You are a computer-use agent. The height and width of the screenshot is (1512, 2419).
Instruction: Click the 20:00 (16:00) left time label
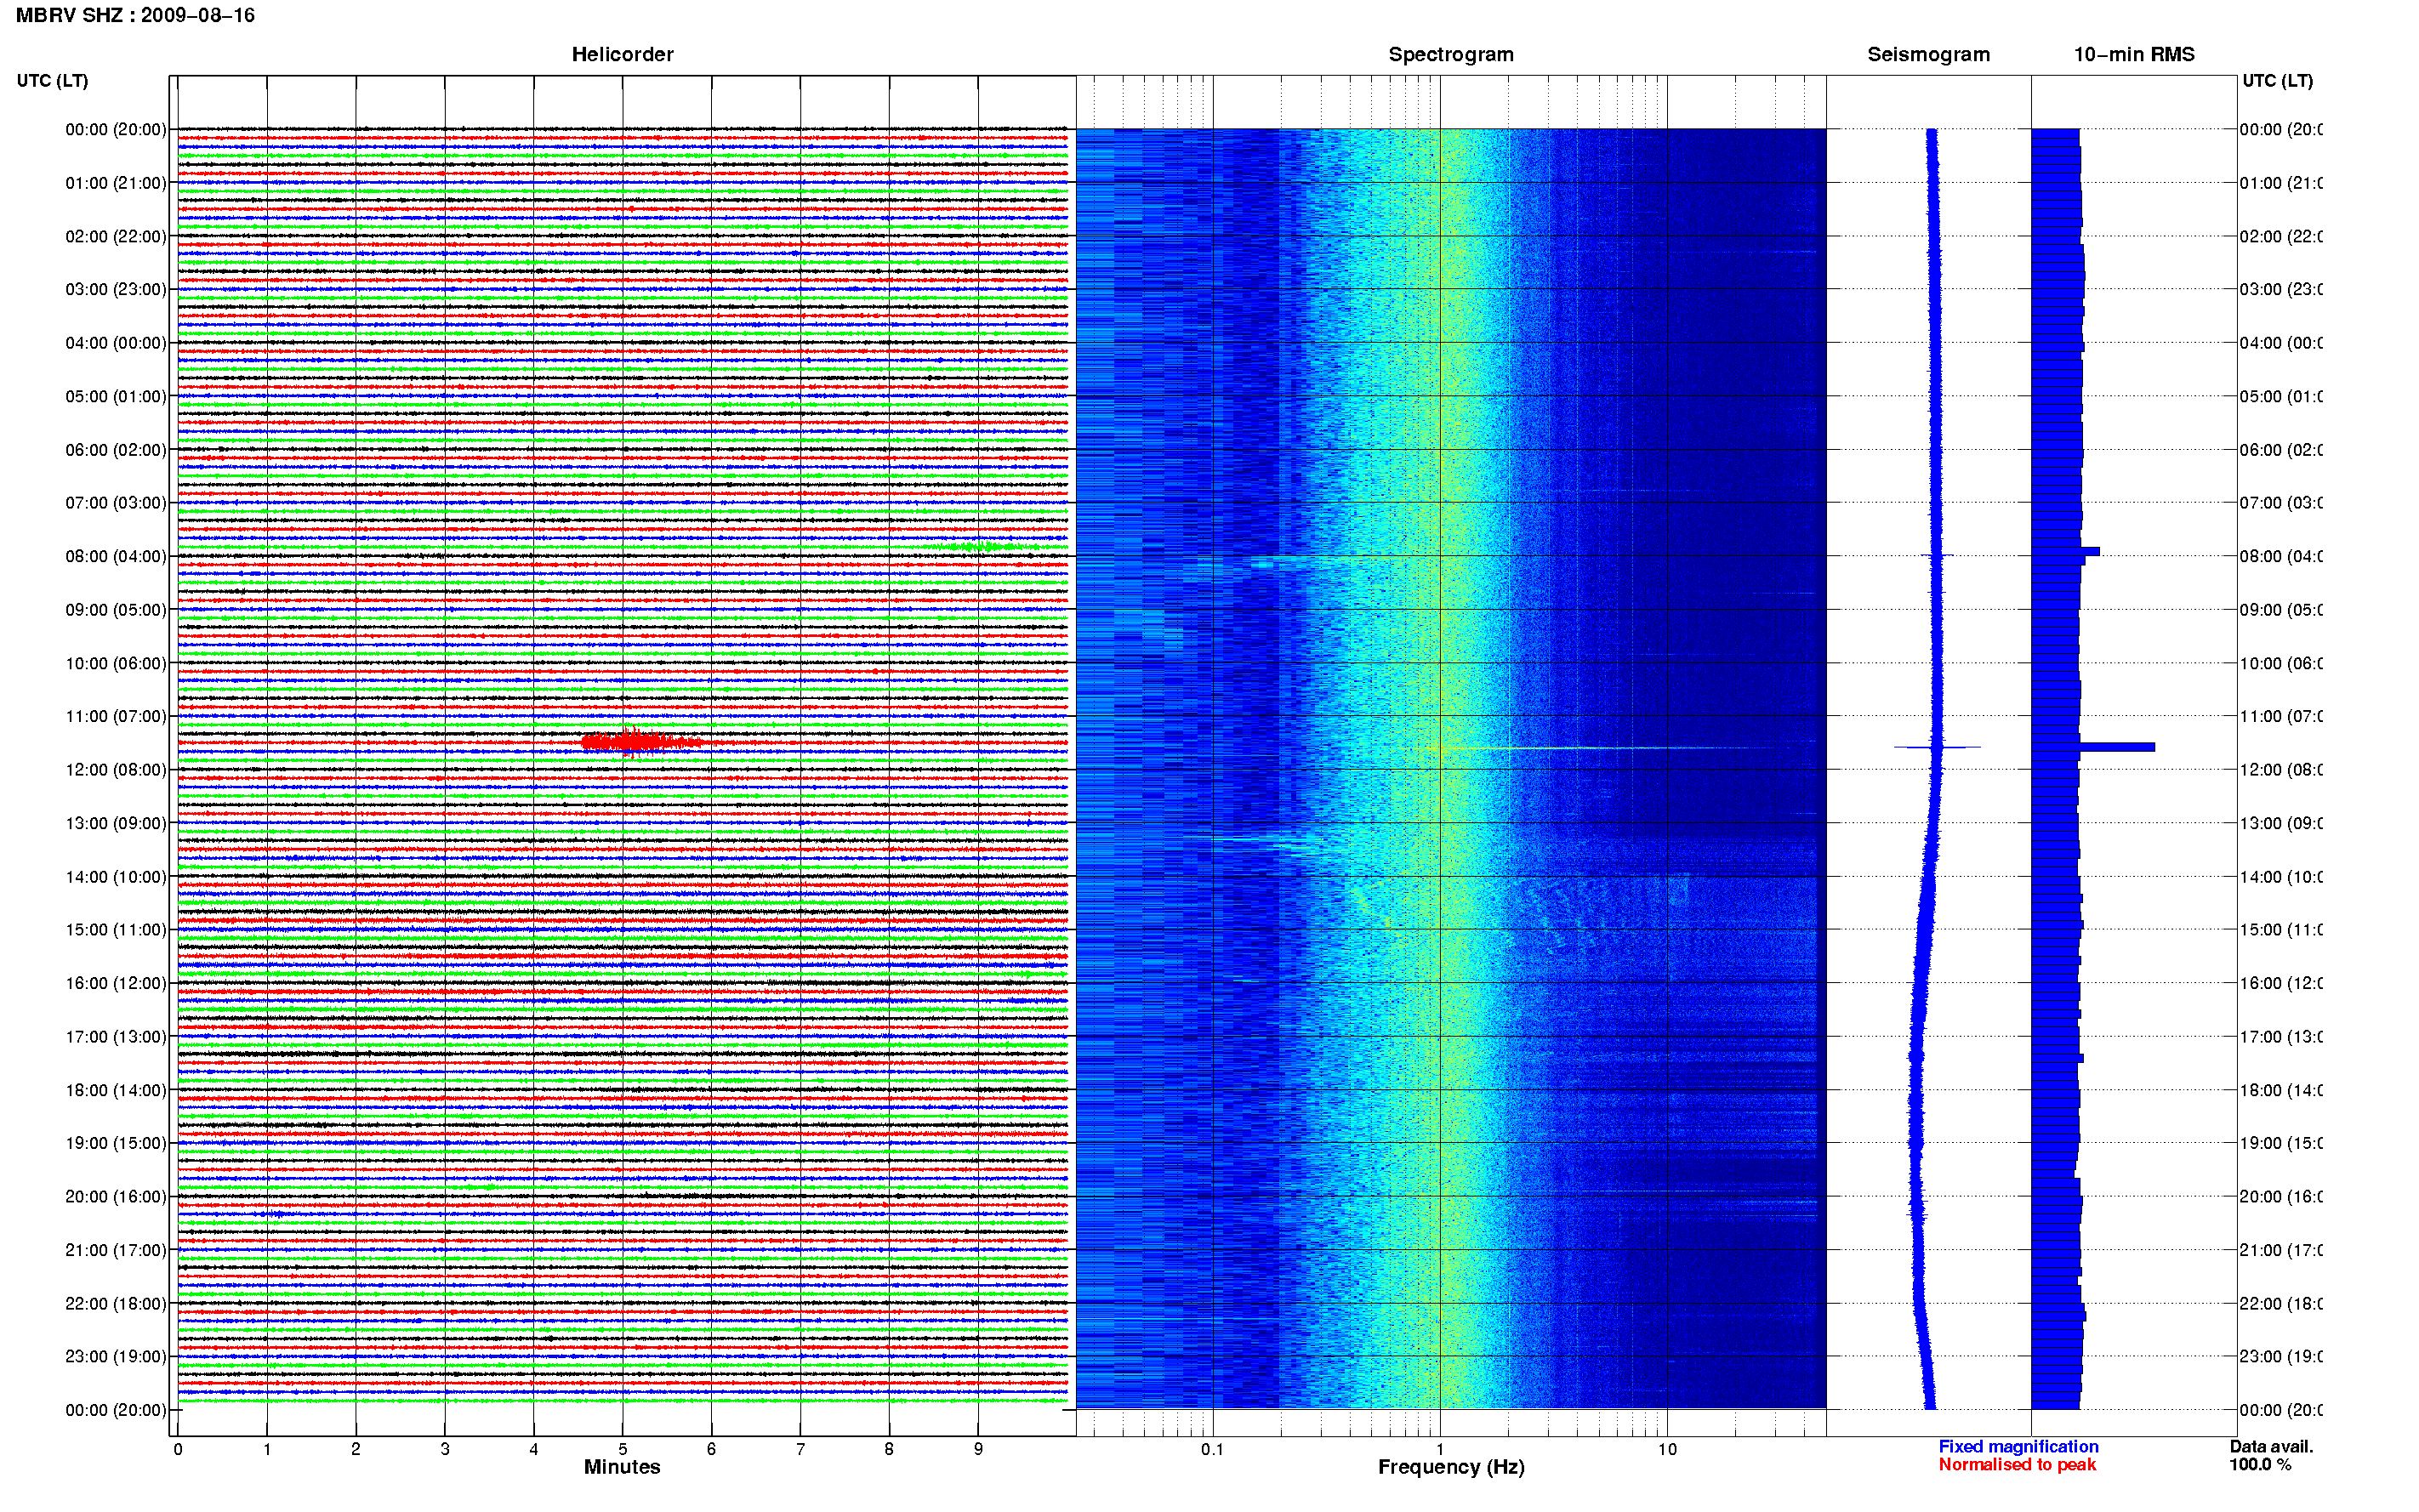[115, 1196]
